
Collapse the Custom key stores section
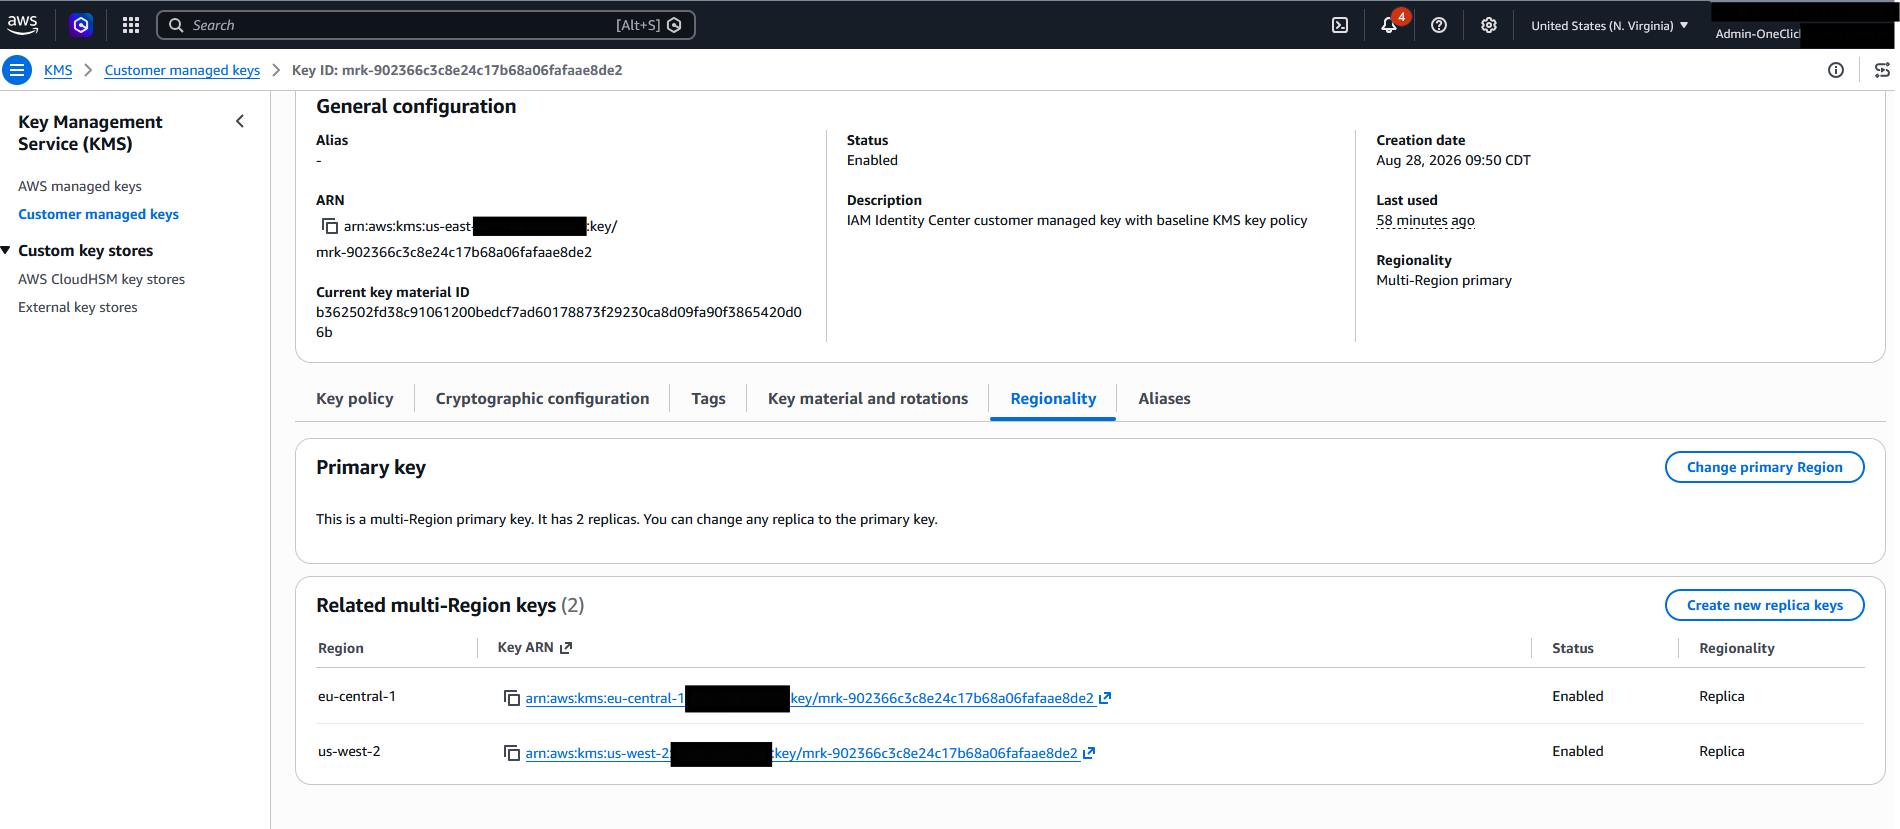(x=6, y=250)
